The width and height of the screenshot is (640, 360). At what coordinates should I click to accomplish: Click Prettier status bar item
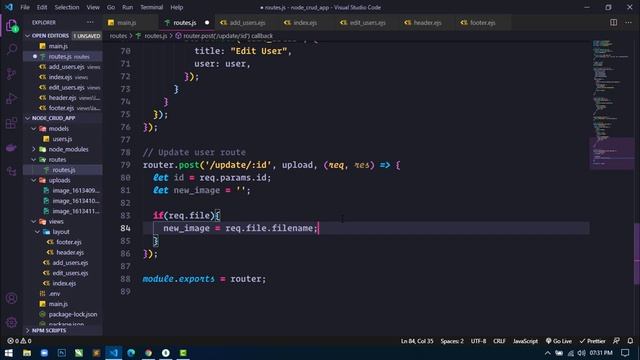[592, 341]
